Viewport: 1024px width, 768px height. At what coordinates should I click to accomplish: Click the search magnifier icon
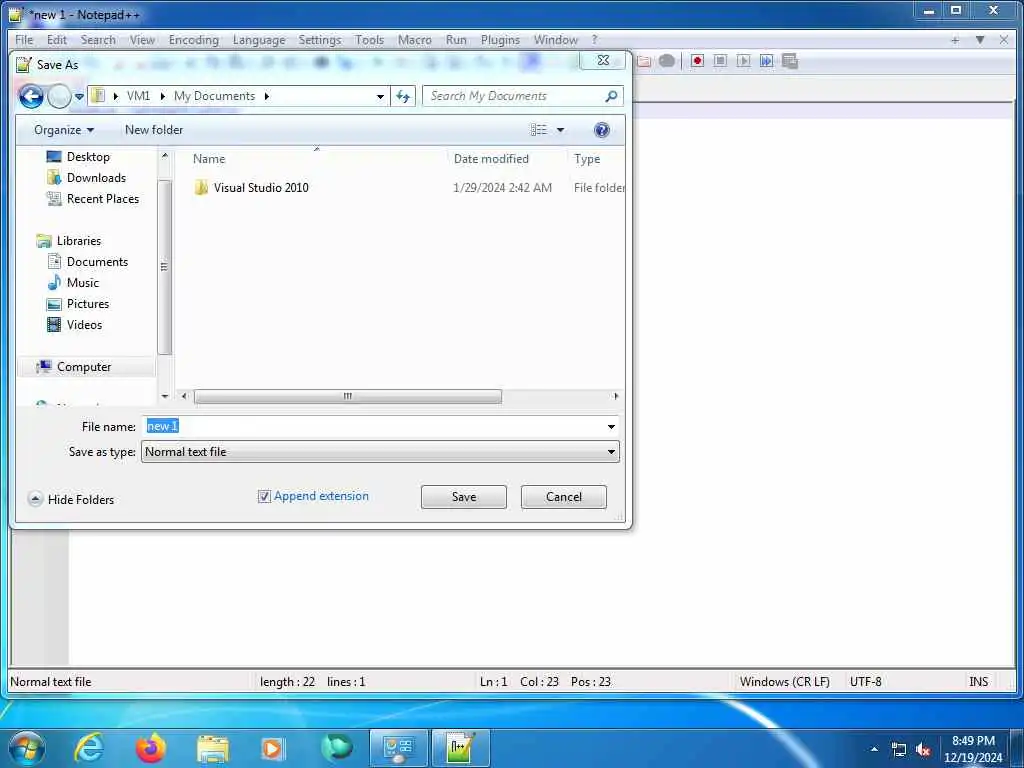pos(611,96)
